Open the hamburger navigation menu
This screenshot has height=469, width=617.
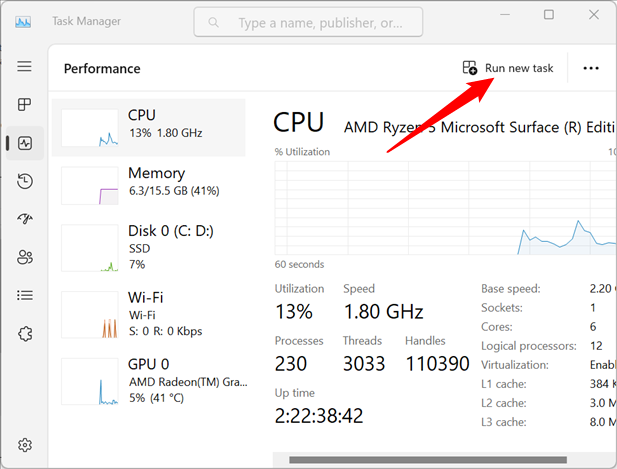[x=25, y=67]
